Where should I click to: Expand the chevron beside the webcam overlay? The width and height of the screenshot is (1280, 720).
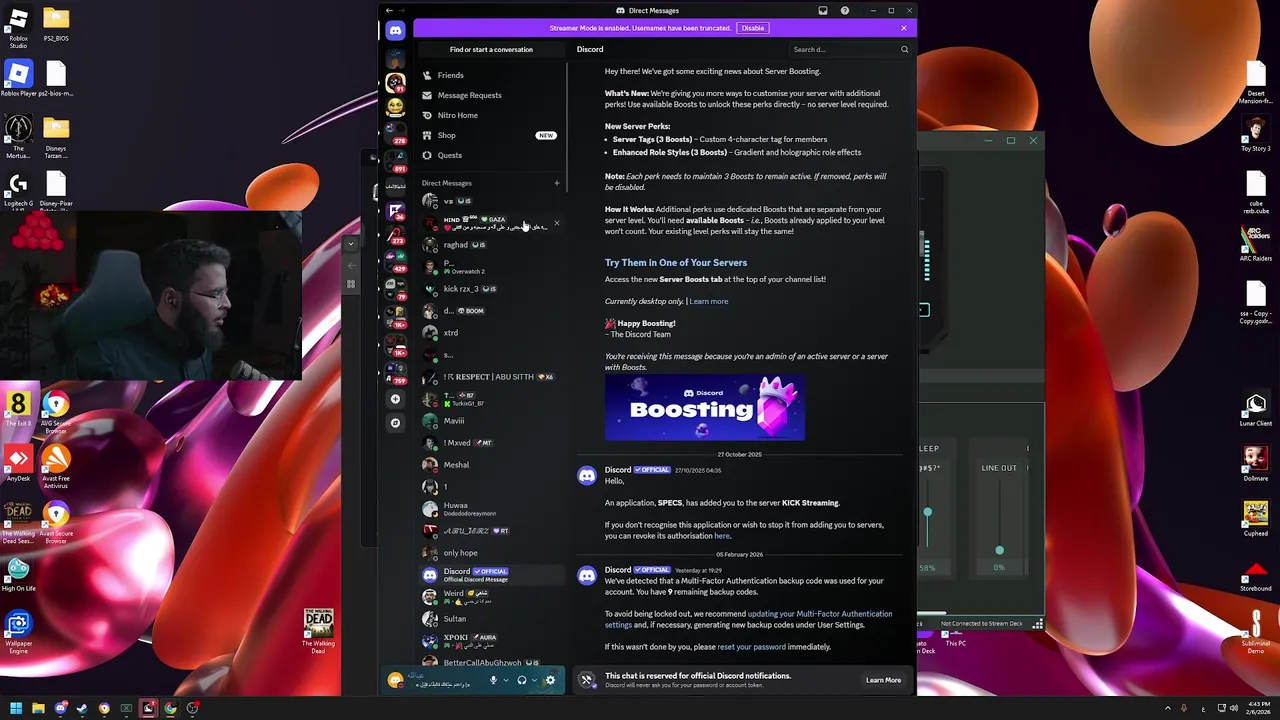tap(351, 243)
